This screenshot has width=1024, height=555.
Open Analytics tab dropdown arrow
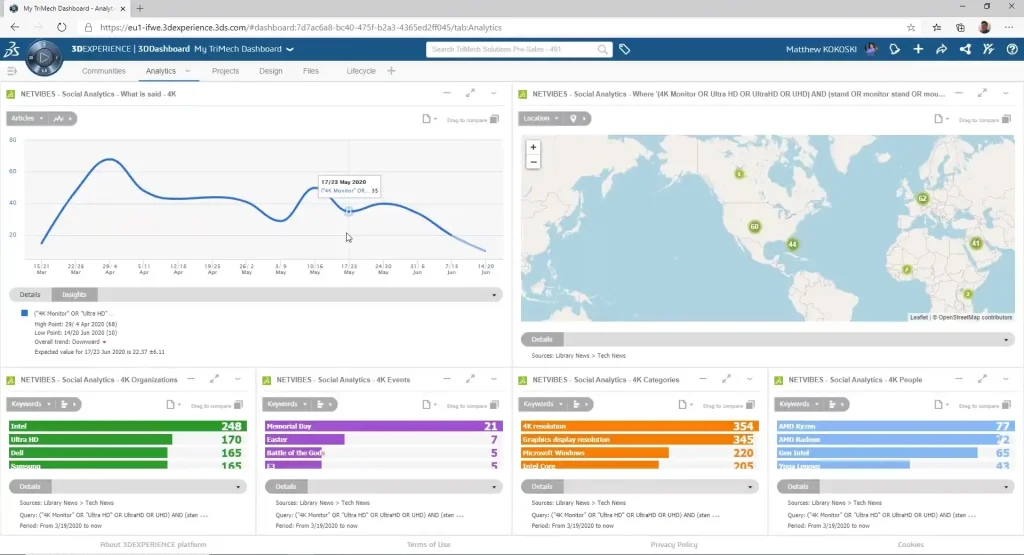pyautogui.click(x=188, y=71)
